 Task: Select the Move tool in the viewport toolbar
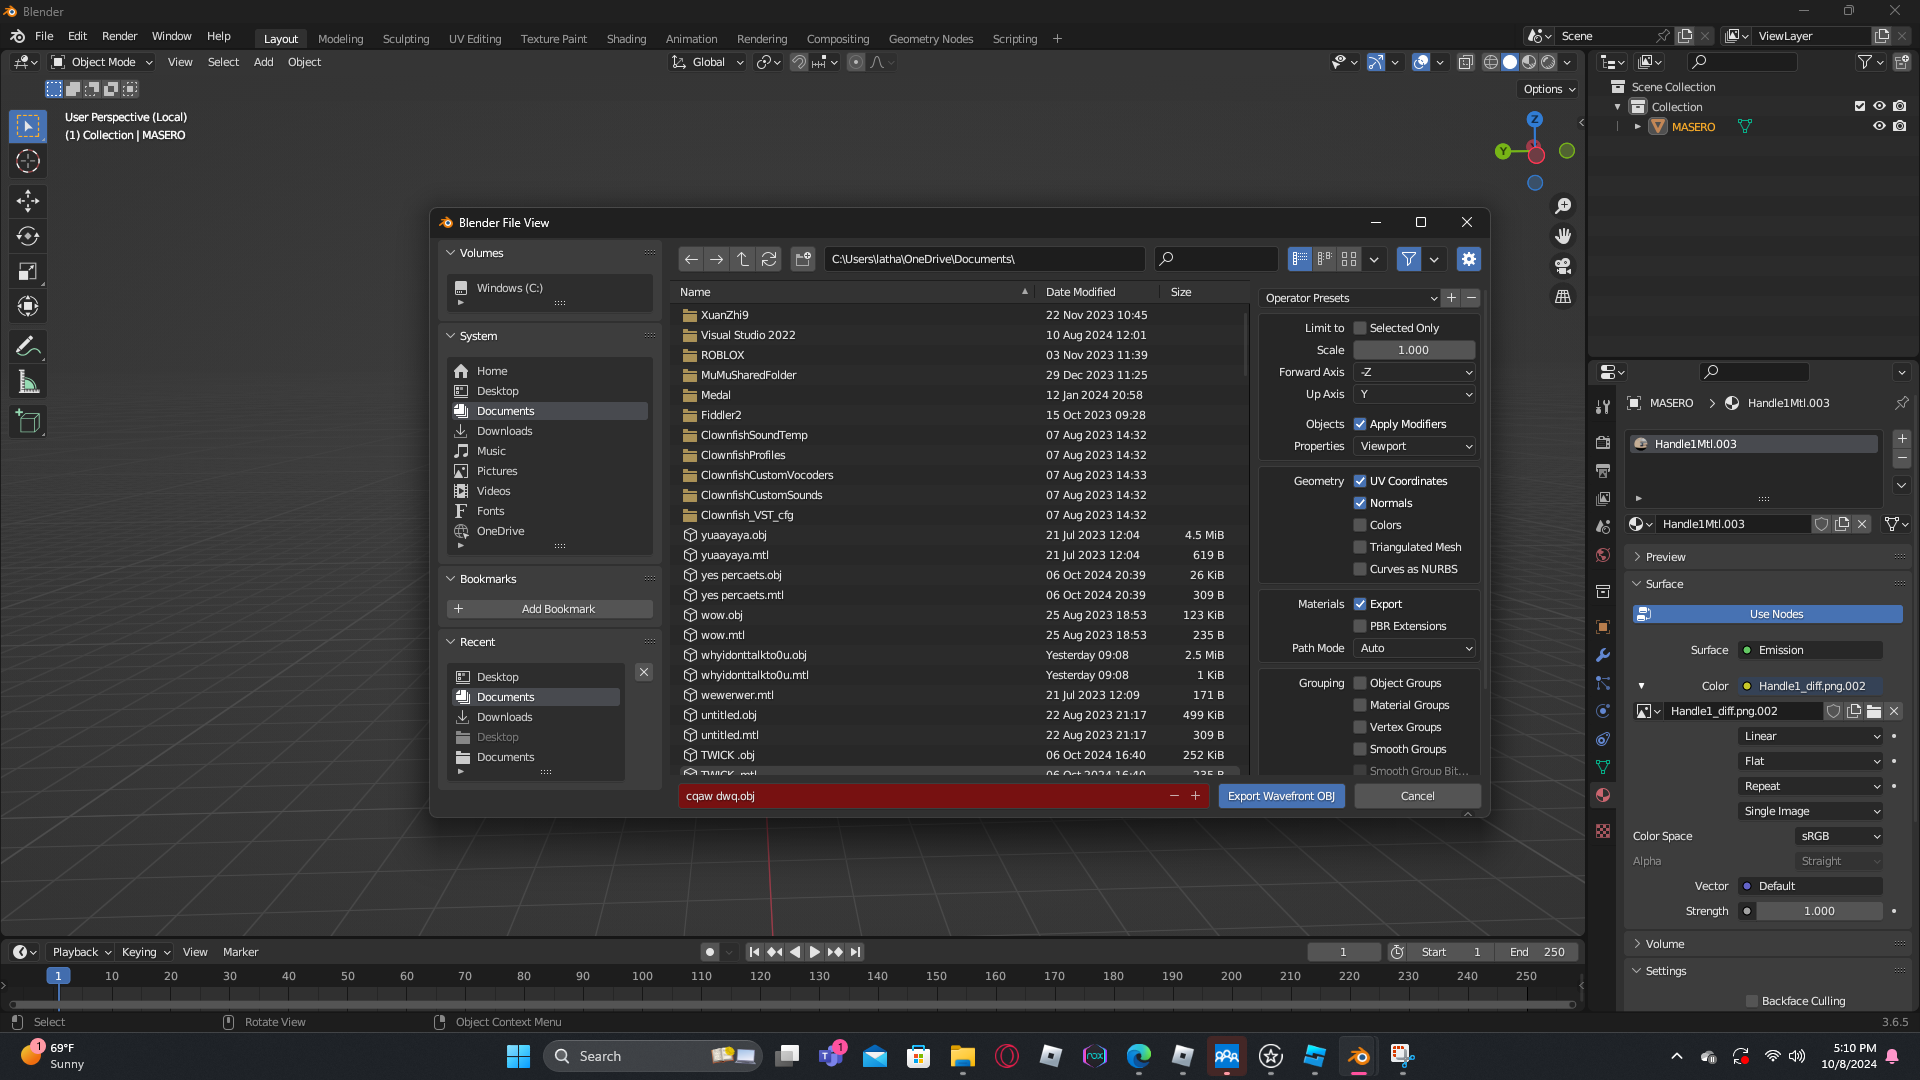point(28,201)
